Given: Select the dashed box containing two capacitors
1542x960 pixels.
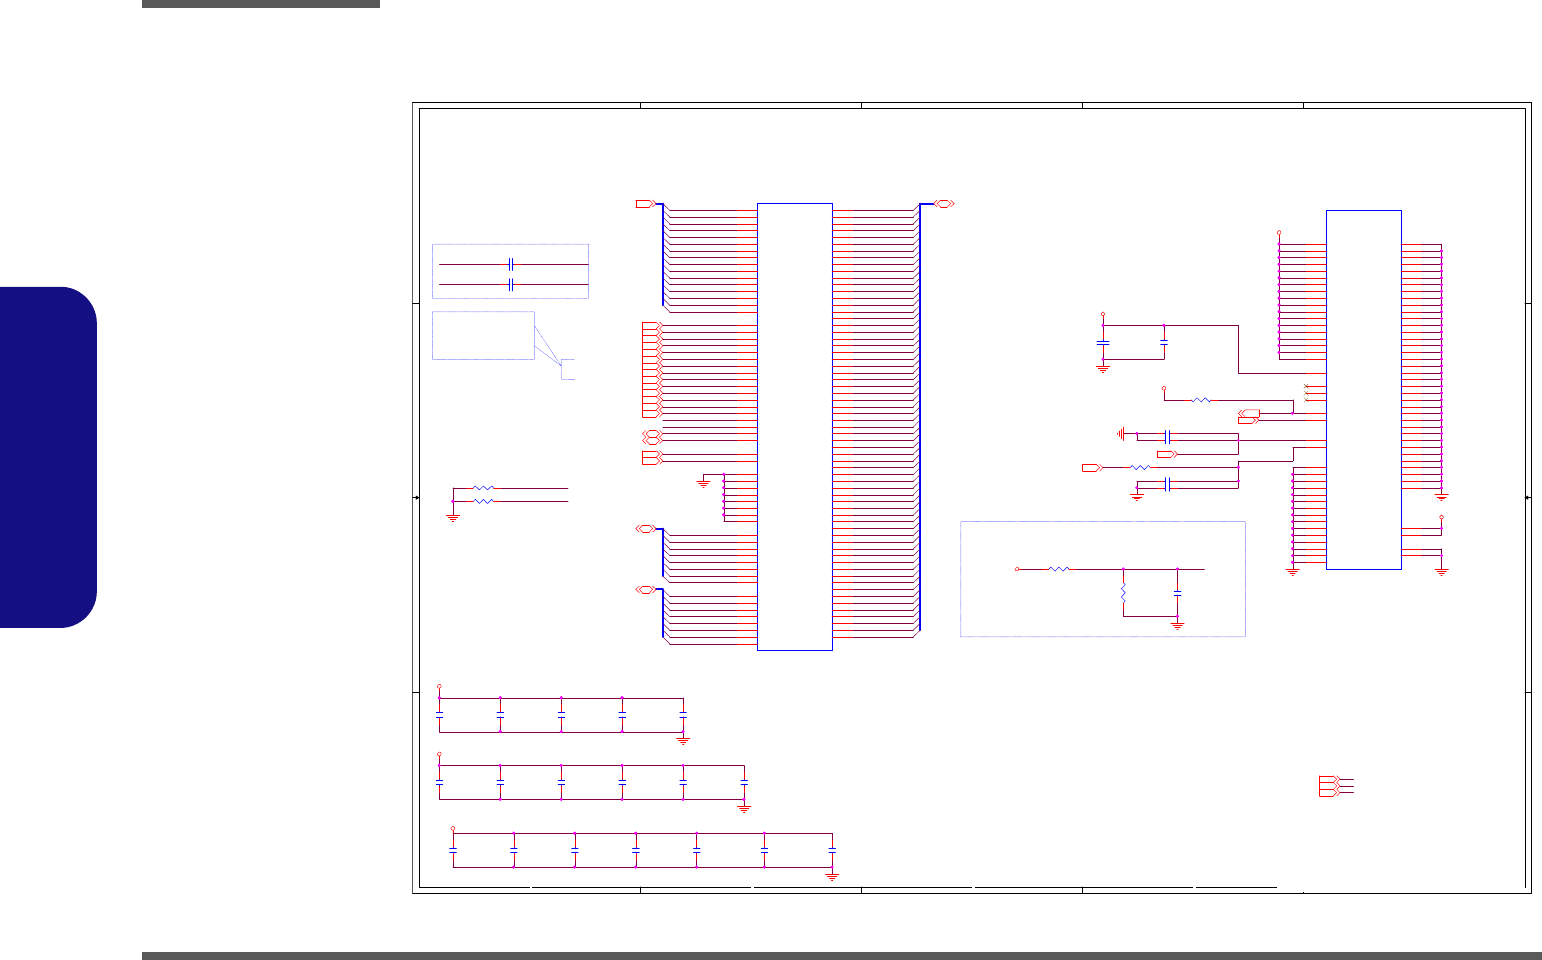Looking at the screenshot, I should [510, 271].
